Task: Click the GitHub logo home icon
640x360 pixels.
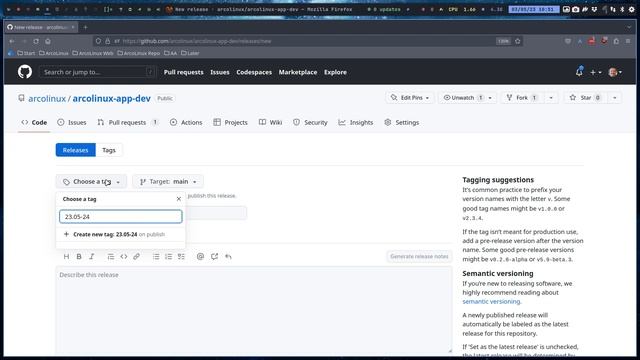Action: [x=25, y=72]
